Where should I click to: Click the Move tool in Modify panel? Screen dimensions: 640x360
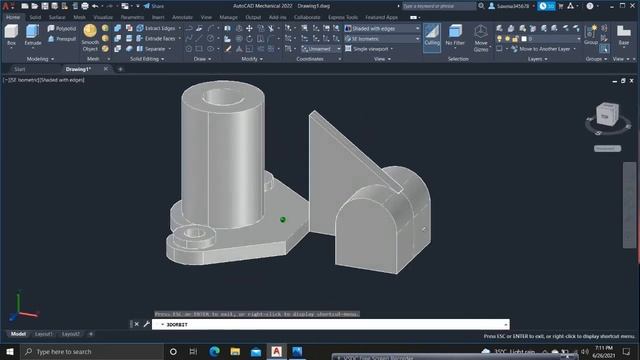(249, 28)
